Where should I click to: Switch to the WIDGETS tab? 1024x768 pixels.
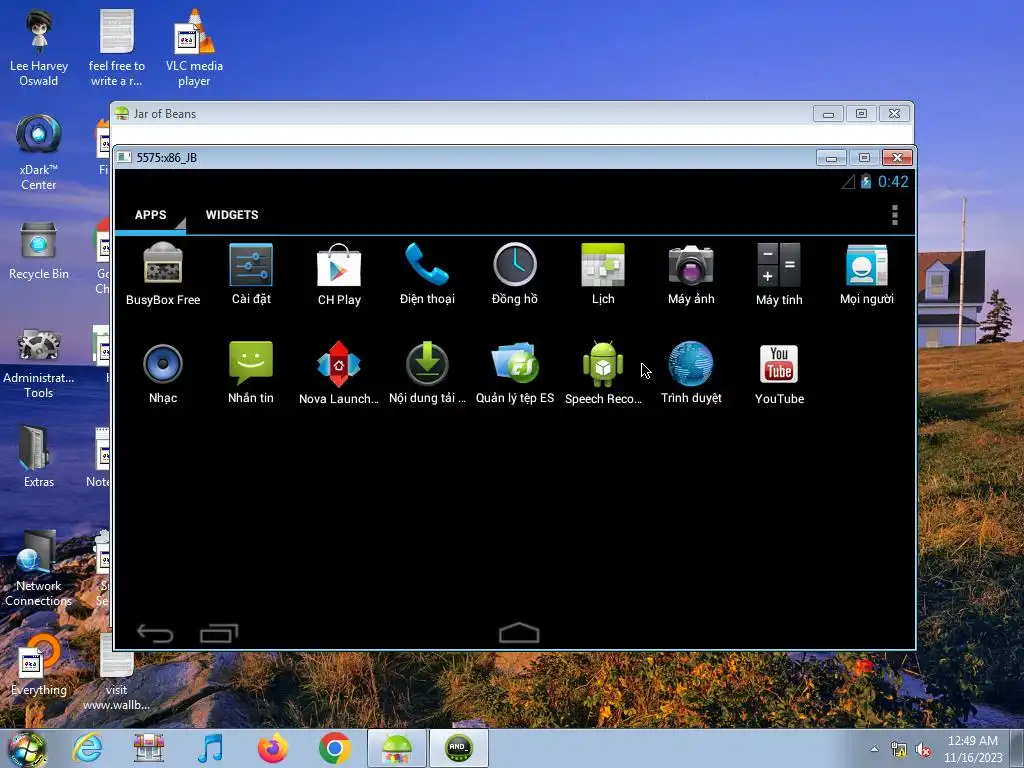tap(232, 215)
